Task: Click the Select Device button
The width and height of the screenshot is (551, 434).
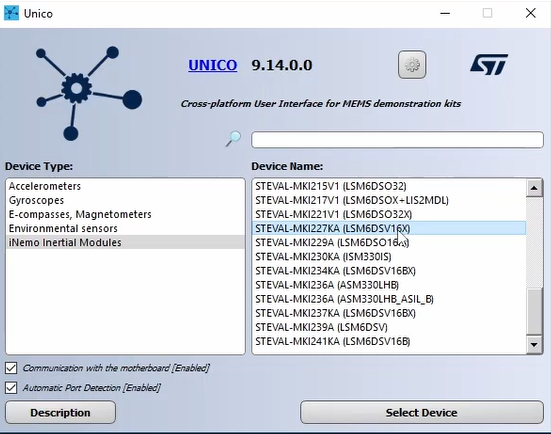Action: point(422,412)
